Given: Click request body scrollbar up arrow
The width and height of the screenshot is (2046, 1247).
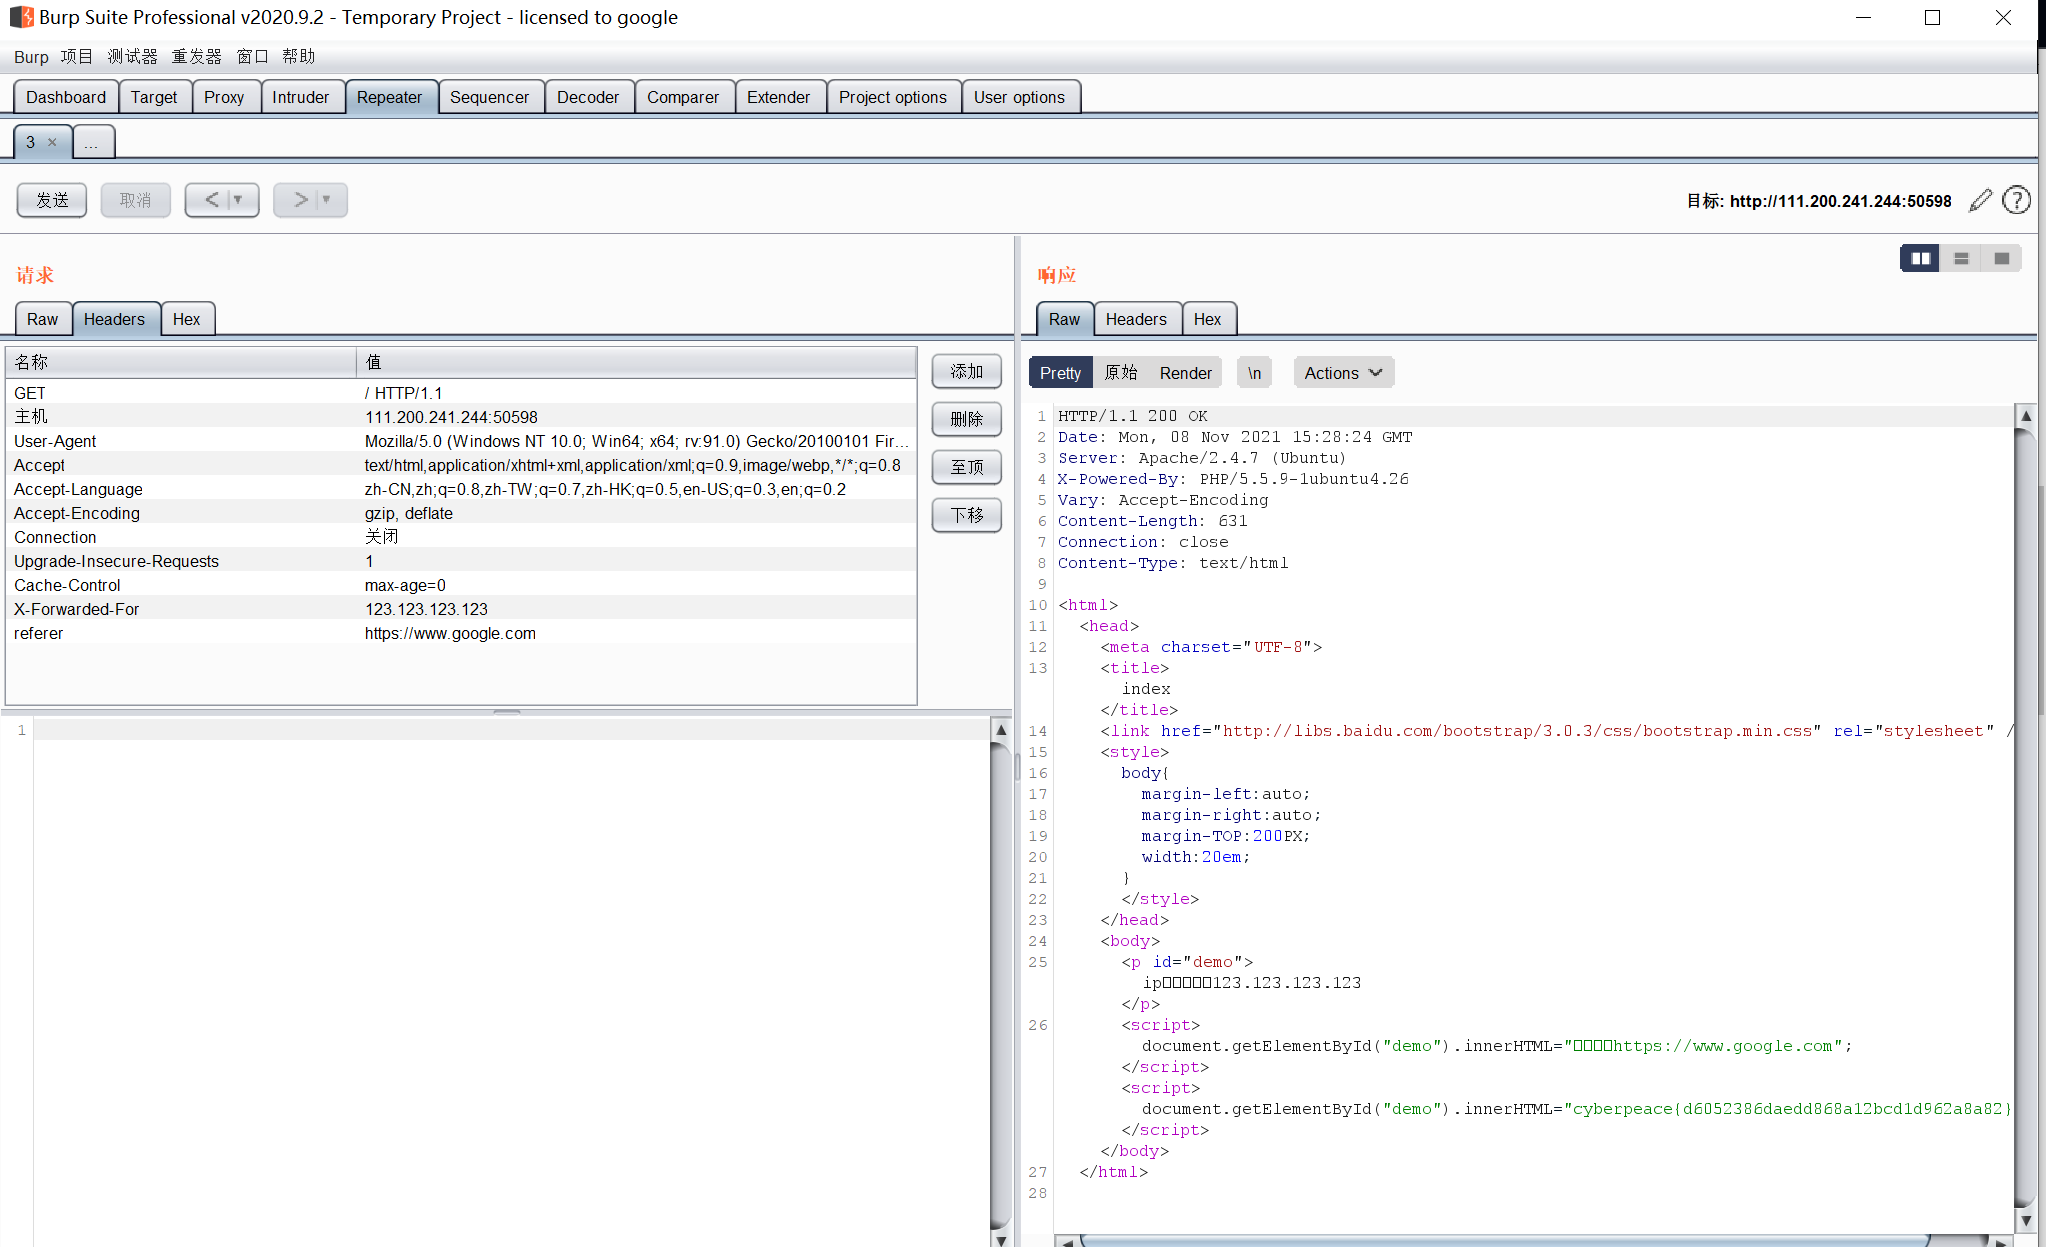Looking at the screenshot, I should tap(1000, 730).
